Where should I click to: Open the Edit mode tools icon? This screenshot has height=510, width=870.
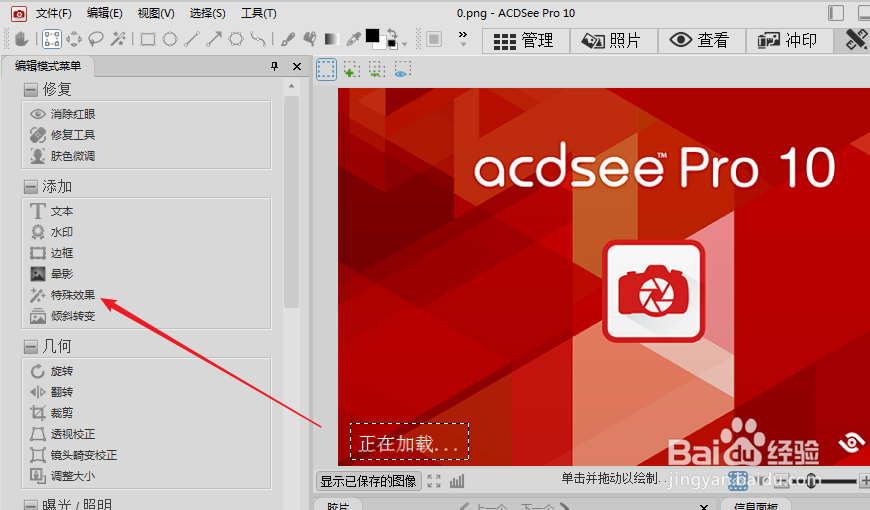pyautogui.click(x=855, y=41)
